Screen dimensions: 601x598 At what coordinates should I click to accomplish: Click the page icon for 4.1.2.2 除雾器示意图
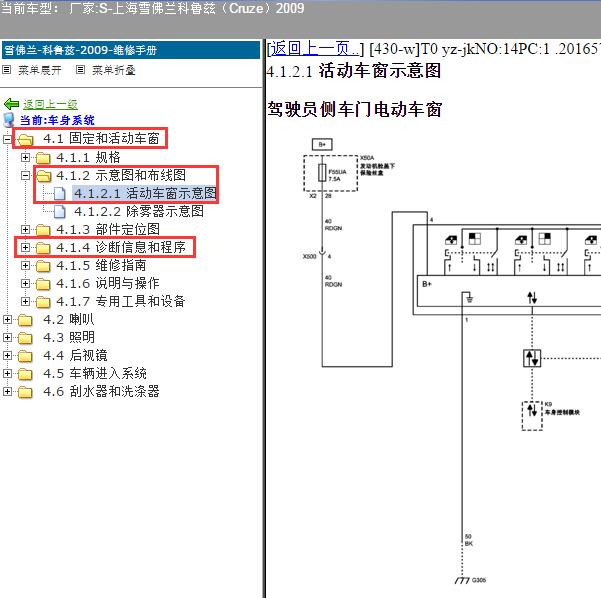click(59, 211)
